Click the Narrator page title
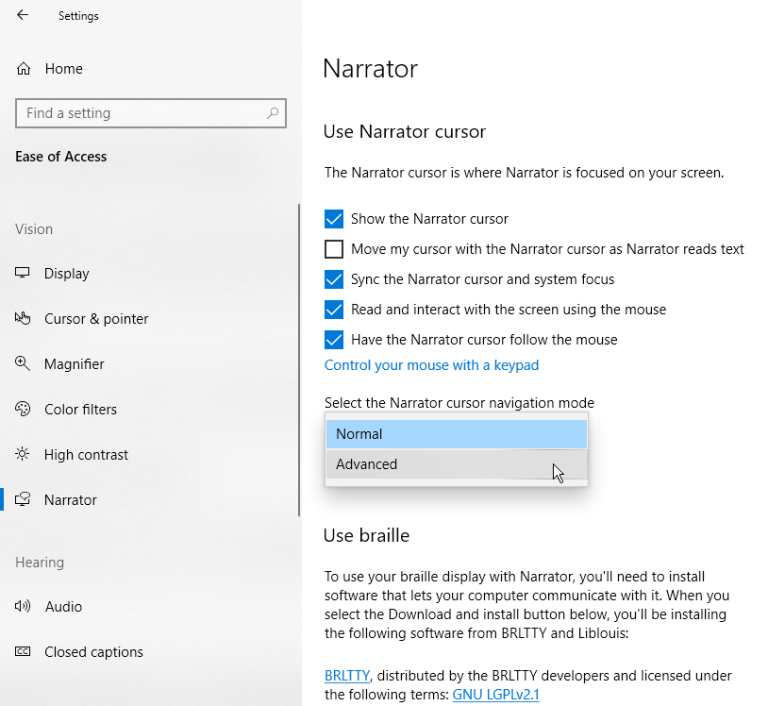Image resolution: width=768 pixels, height=706 pixels. point(370,69)
